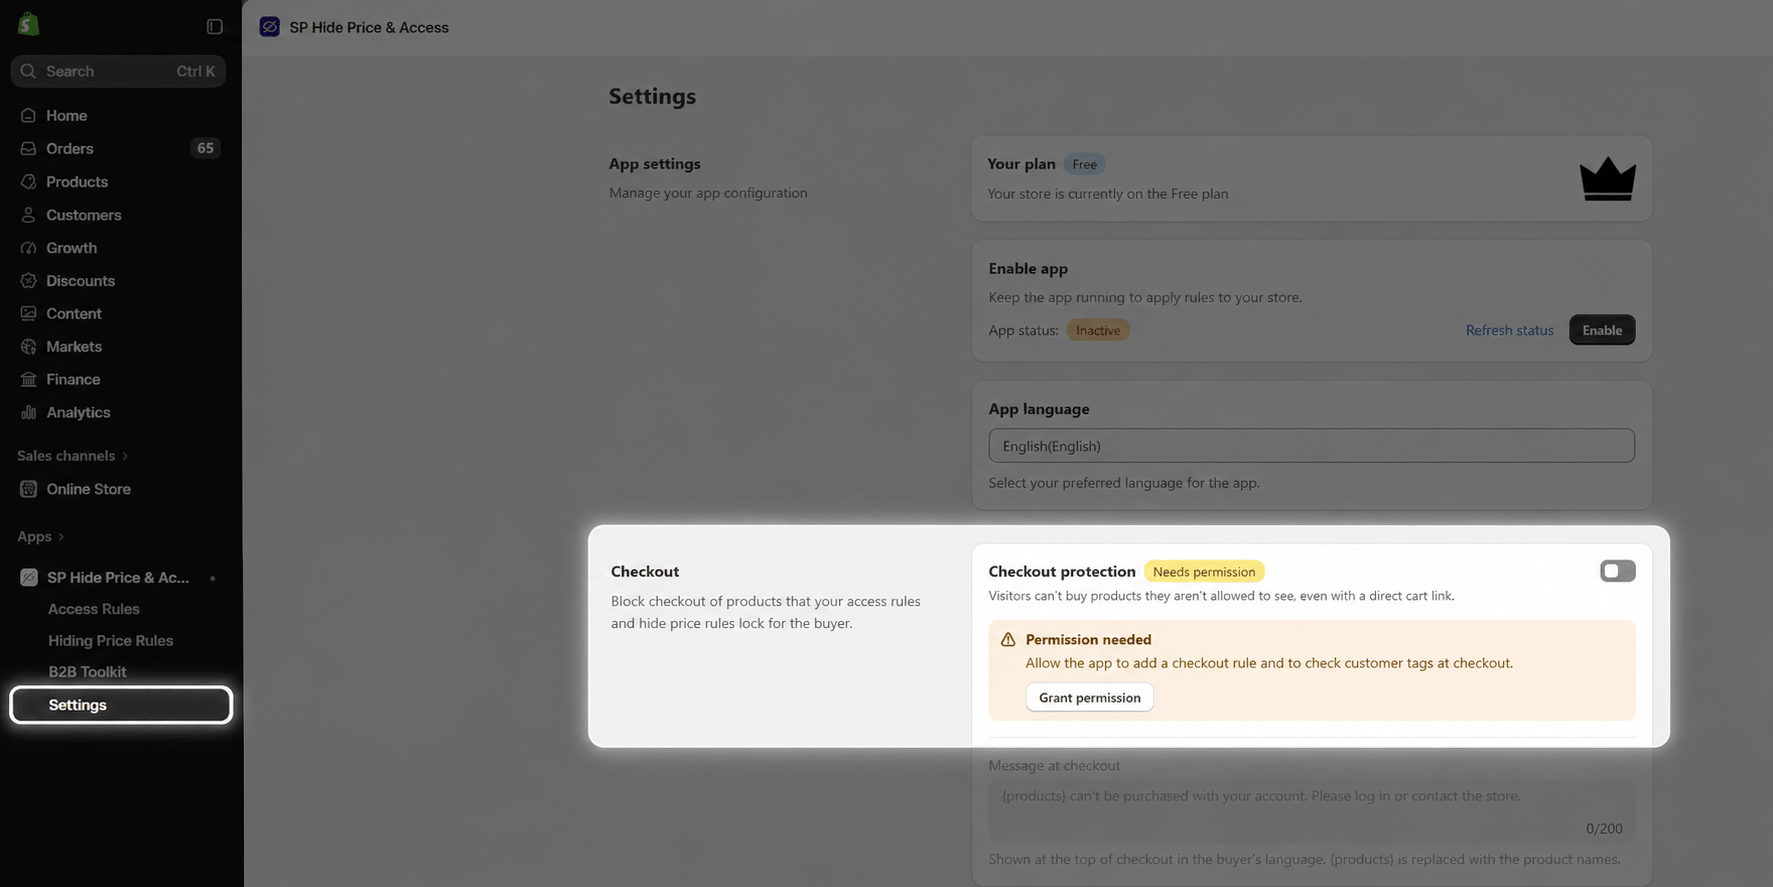
Task: Click the Analytics bar chart icon
Action: 28,412
